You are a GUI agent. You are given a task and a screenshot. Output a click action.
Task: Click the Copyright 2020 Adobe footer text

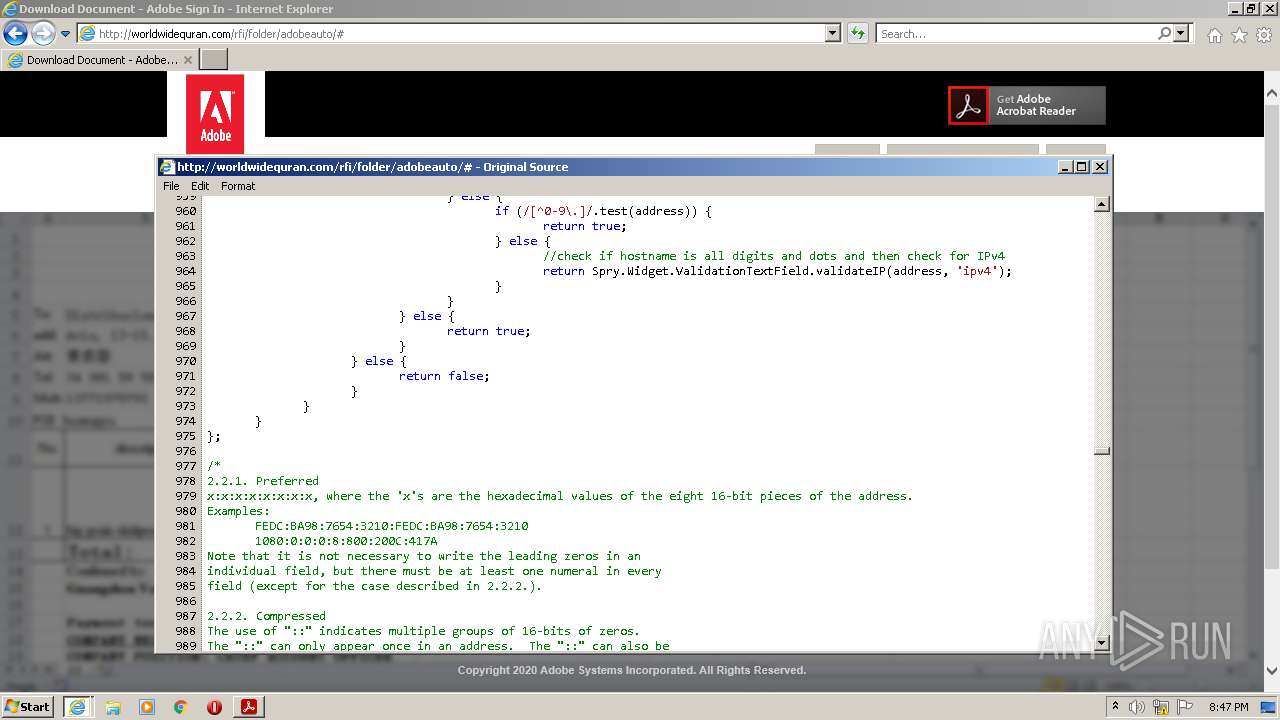(x=632, y=670)
